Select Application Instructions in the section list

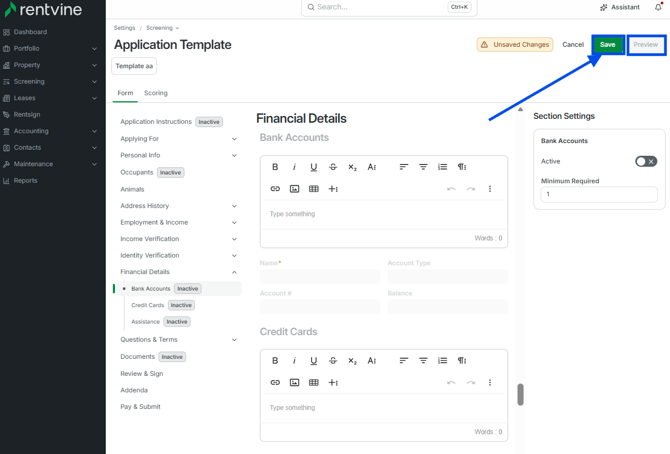coord(156,121)
